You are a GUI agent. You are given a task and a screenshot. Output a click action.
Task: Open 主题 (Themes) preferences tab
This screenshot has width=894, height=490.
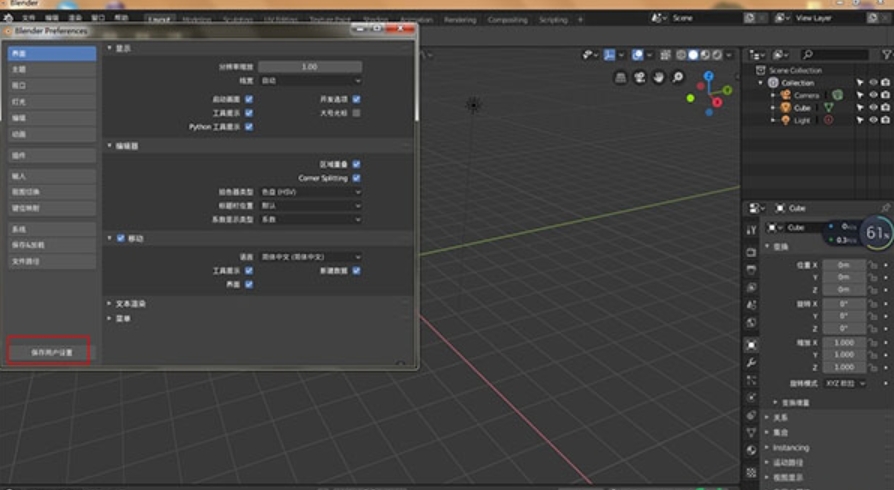pos(52,70)
